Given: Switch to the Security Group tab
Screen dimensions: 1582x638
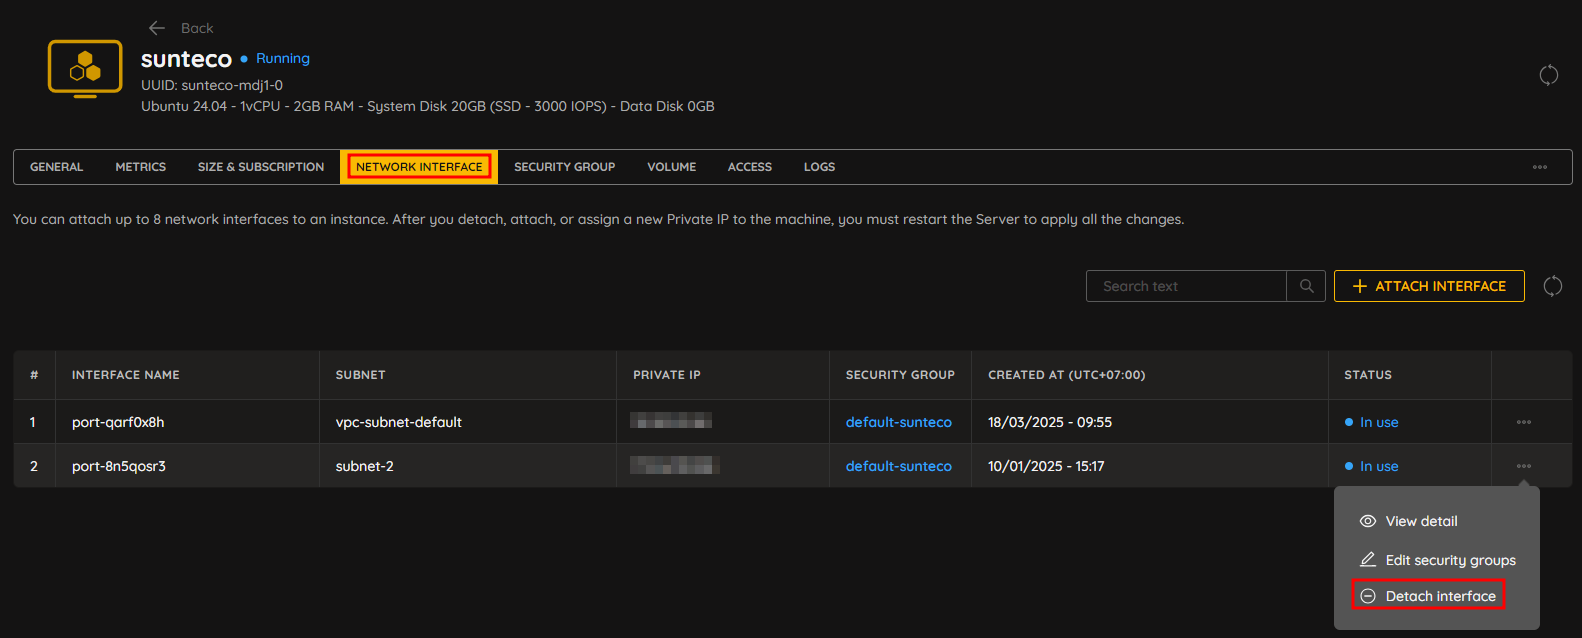Looking at the screenshot, I should 564,167.
